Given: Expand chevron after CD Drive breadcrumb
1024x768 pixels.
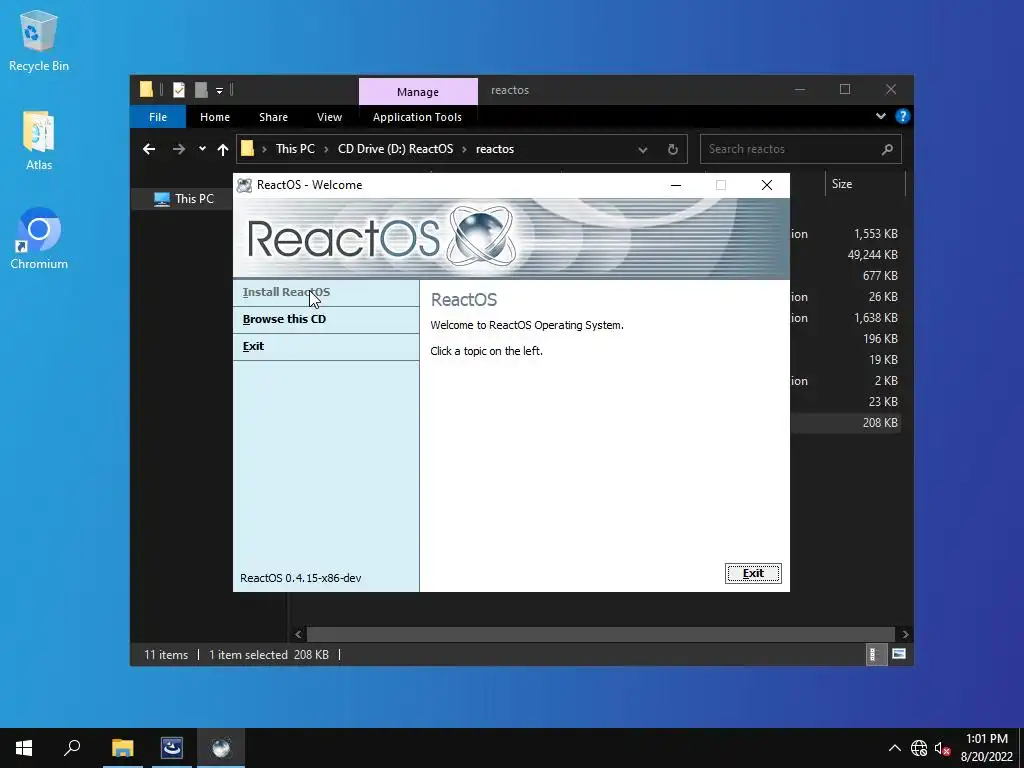Looking at the screenshot, I should click(x=464, y=150).
